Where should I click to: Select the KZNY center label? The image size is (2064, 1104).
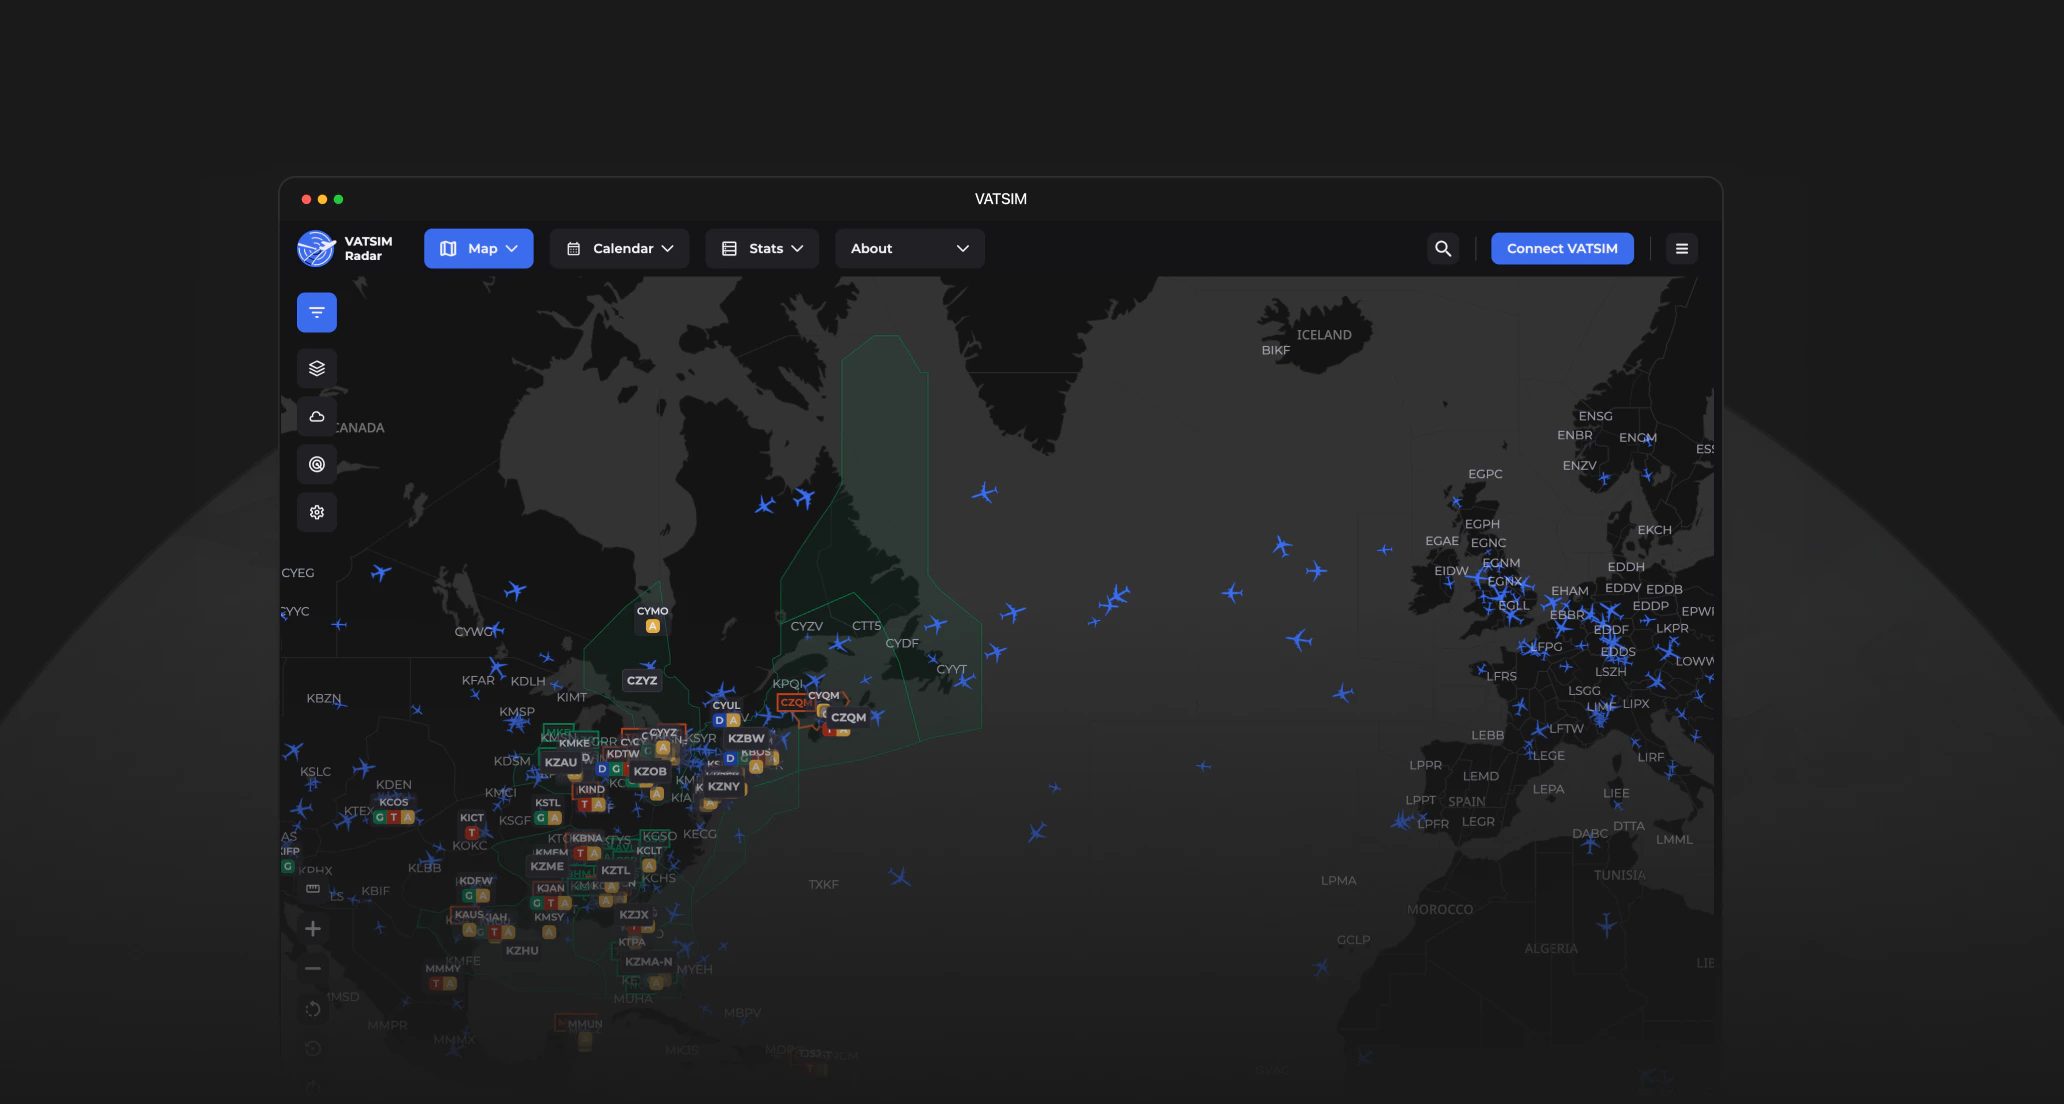point(724,786)
